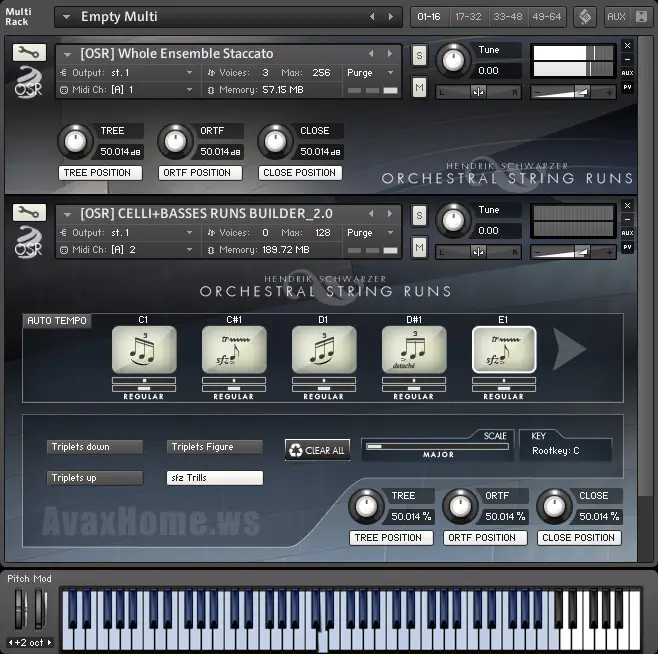The width and height of the screenshot is (658, 654).
Task: Choose the Triplets Figure category
Action: [x=215, y=447]
